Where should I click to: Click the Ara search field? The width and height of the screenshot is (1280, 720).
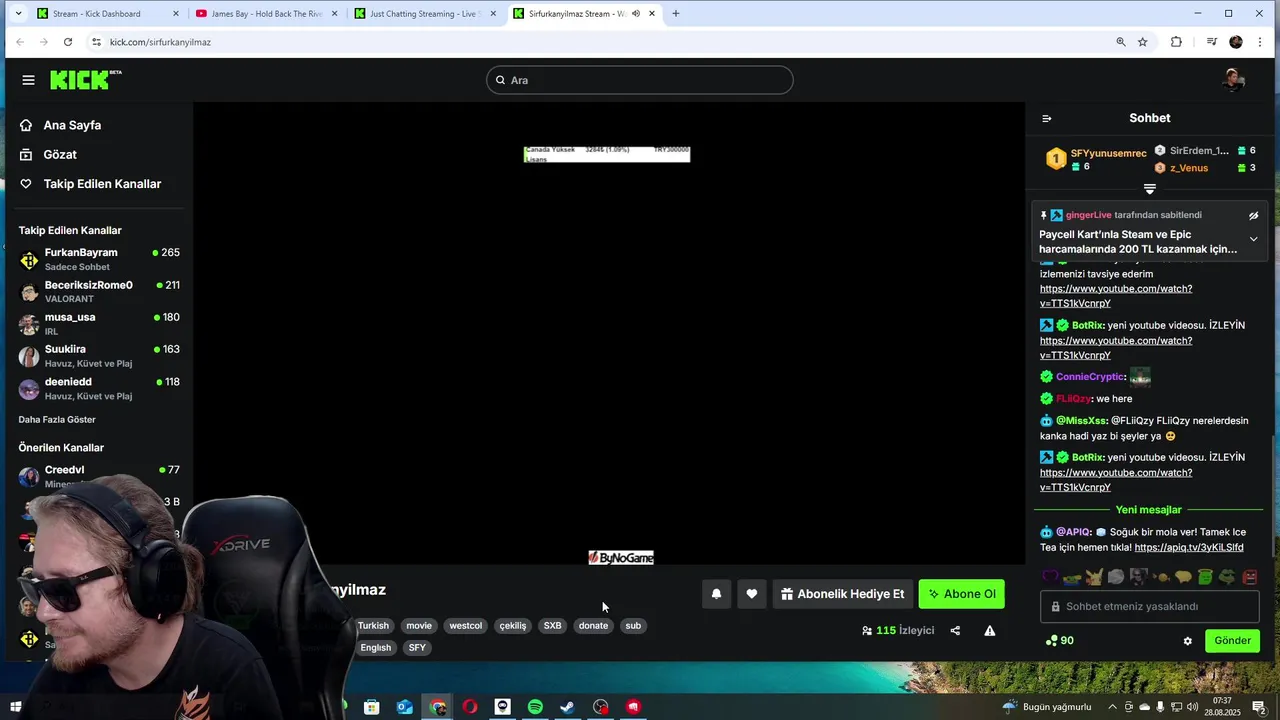tap(640, 80)
